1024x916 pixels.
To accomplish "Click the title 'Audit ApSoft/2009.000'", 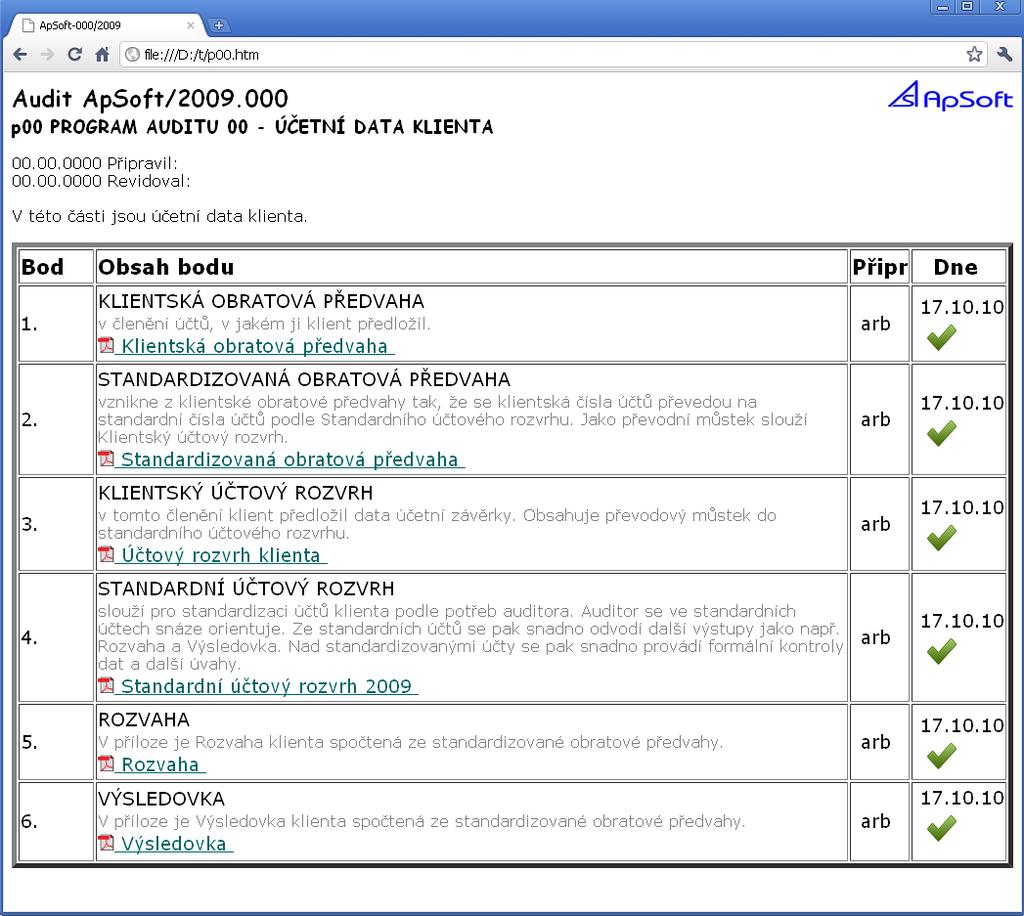I will [150, 99].
